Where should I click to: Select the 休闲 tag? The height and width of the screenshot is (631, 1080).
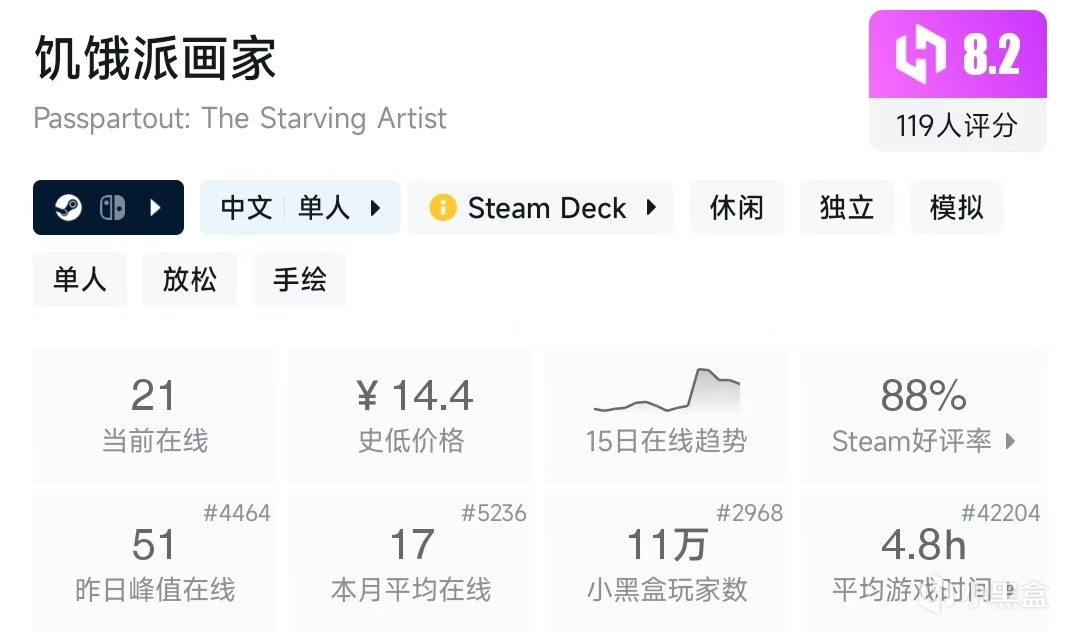[x=737, y=208]
